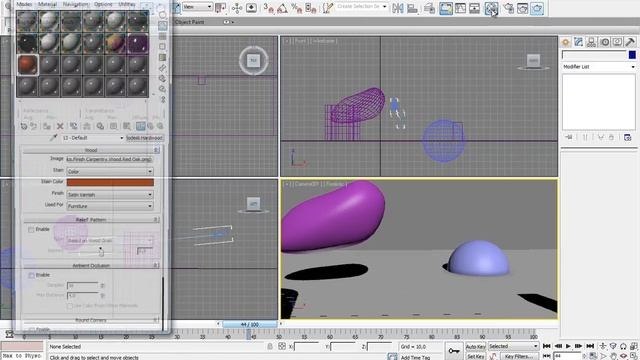
Task: Click the Align tool icon
Action: click(x=412, y=8)
